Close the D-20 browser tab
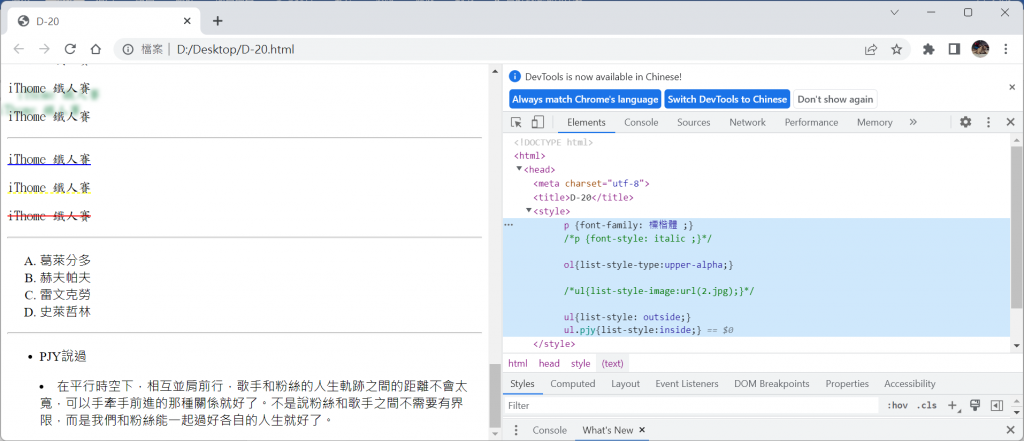The height and width of the screenshot is (441, 1024). [187, 21]
